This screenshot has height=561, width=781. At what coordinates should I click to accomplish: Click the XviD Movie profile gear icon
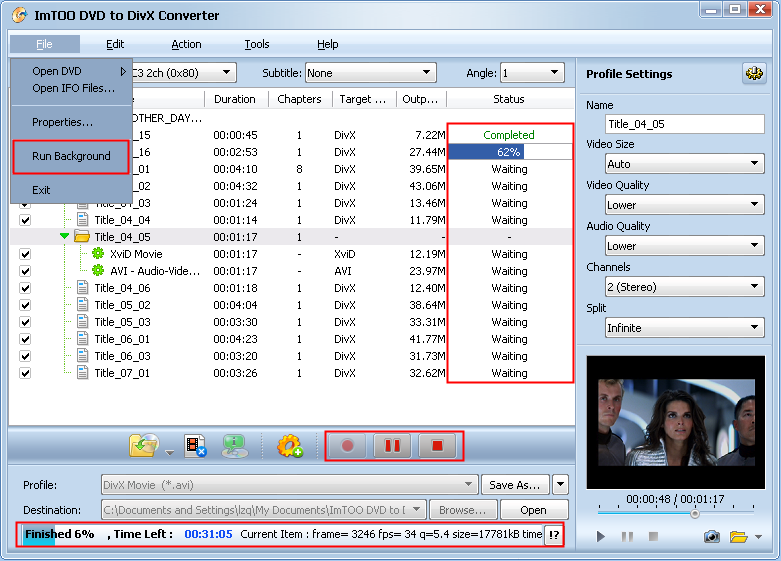point(98,254)
